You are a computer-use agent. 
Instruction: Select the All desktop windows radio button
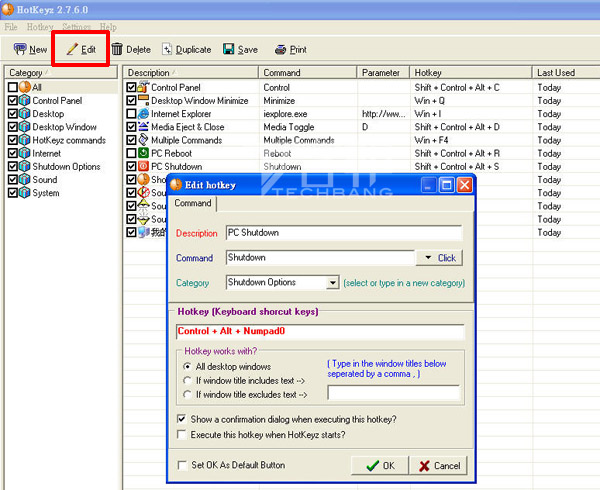[x=189, y=366]
